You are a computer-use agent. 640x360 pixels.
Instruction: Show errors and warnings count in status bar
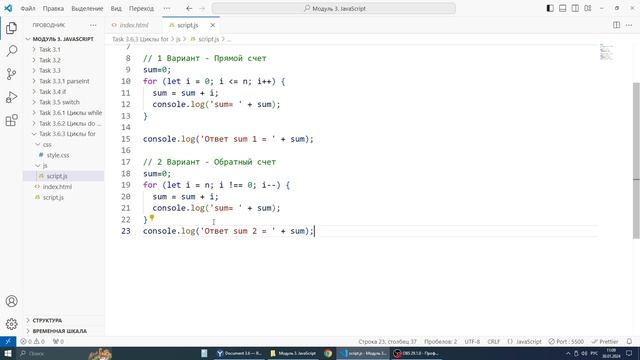point(32,342)
